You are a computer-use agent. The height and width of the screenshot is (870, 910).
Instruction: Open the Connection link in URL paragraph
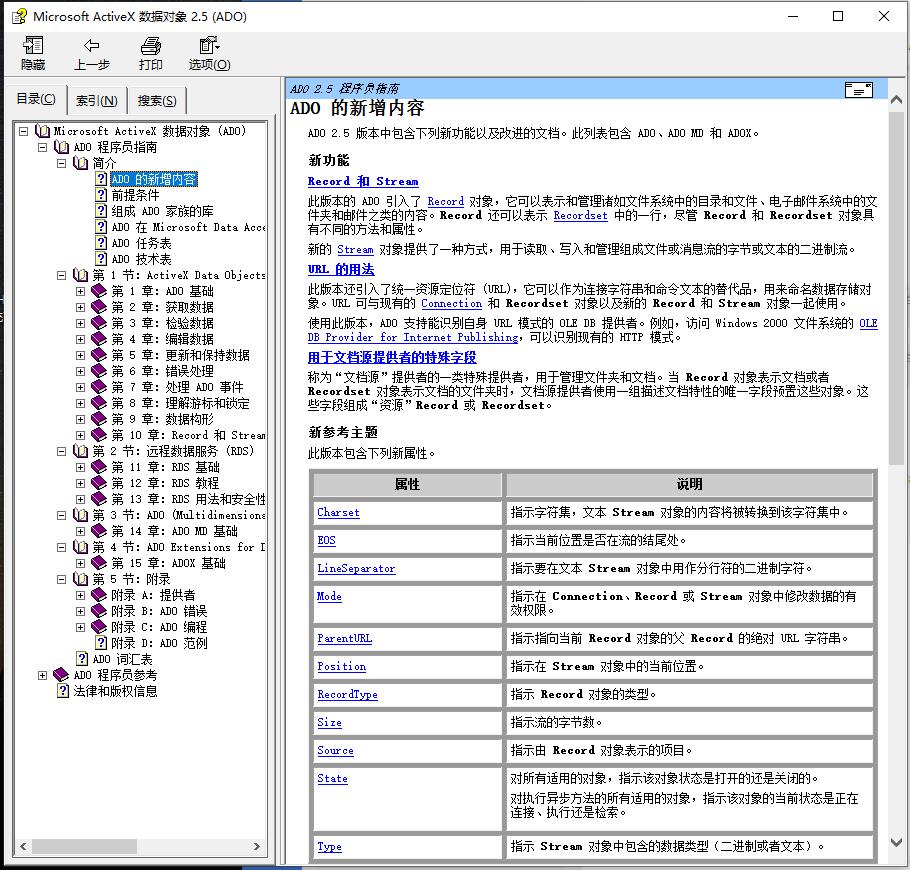click(451, 304)
